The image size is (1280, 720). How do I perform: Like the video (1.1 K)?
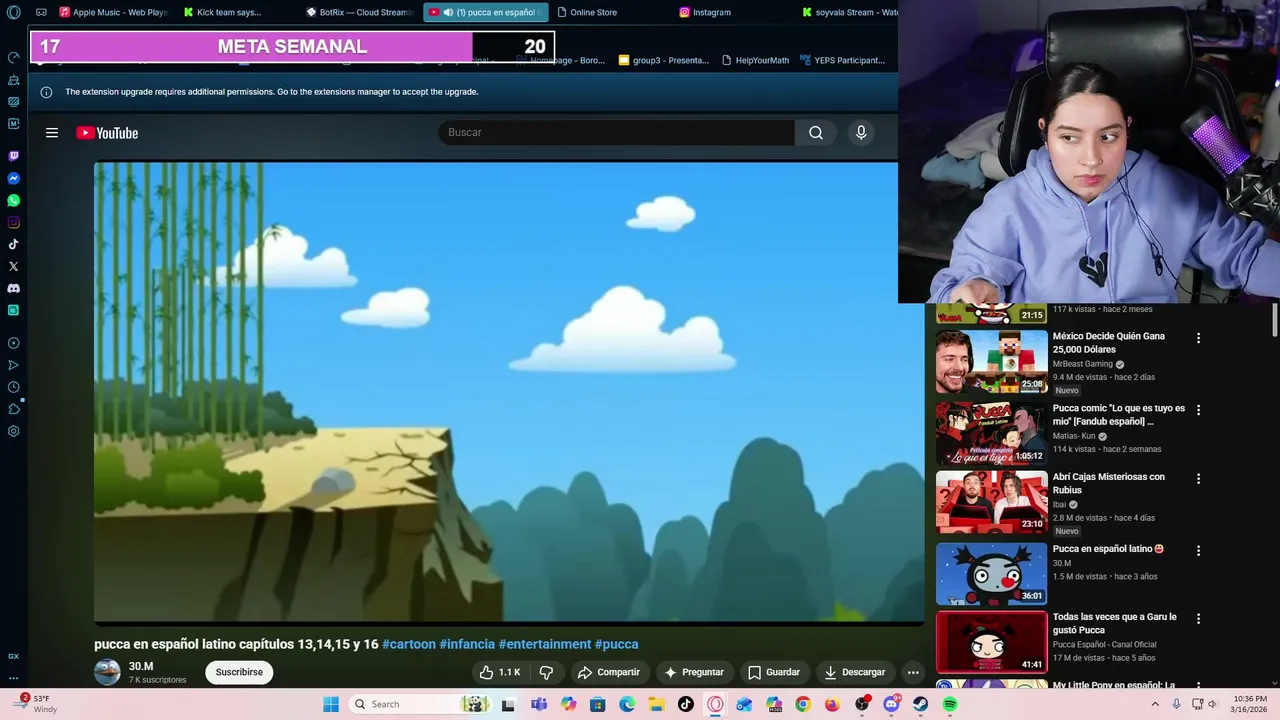click(499, 672)
